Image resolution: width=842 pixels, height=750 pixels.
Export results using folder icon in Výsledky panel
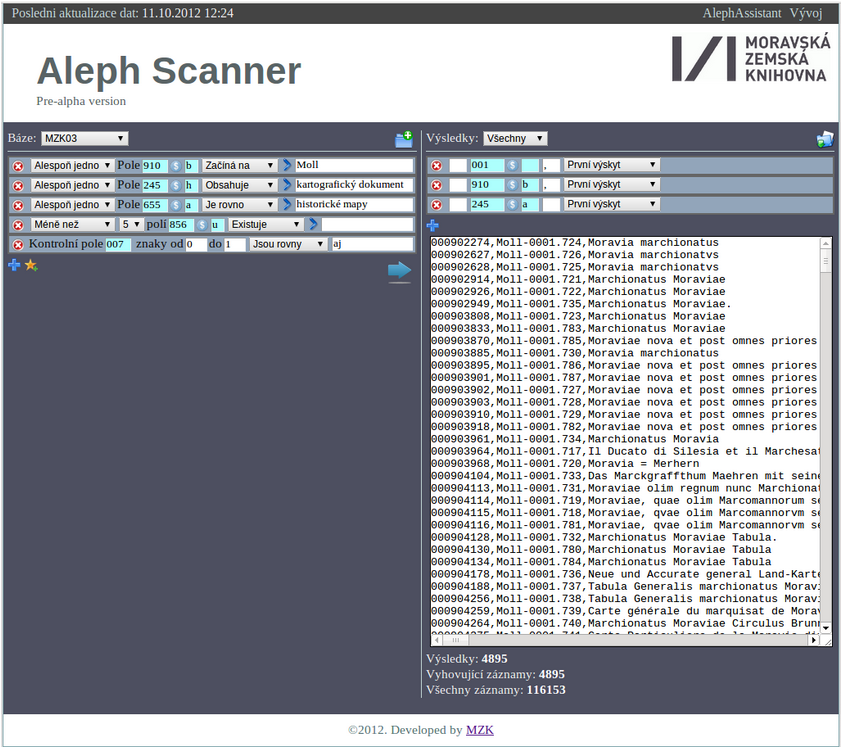824,139
